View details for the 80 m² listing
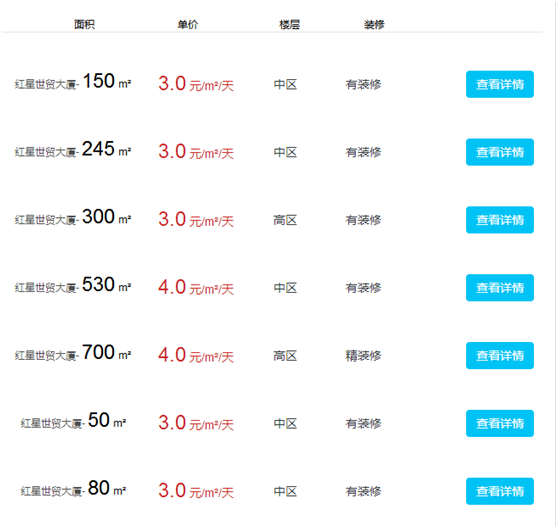Image resolution: width=558 pixels, height=528 pixels. [x=500, y=491]
